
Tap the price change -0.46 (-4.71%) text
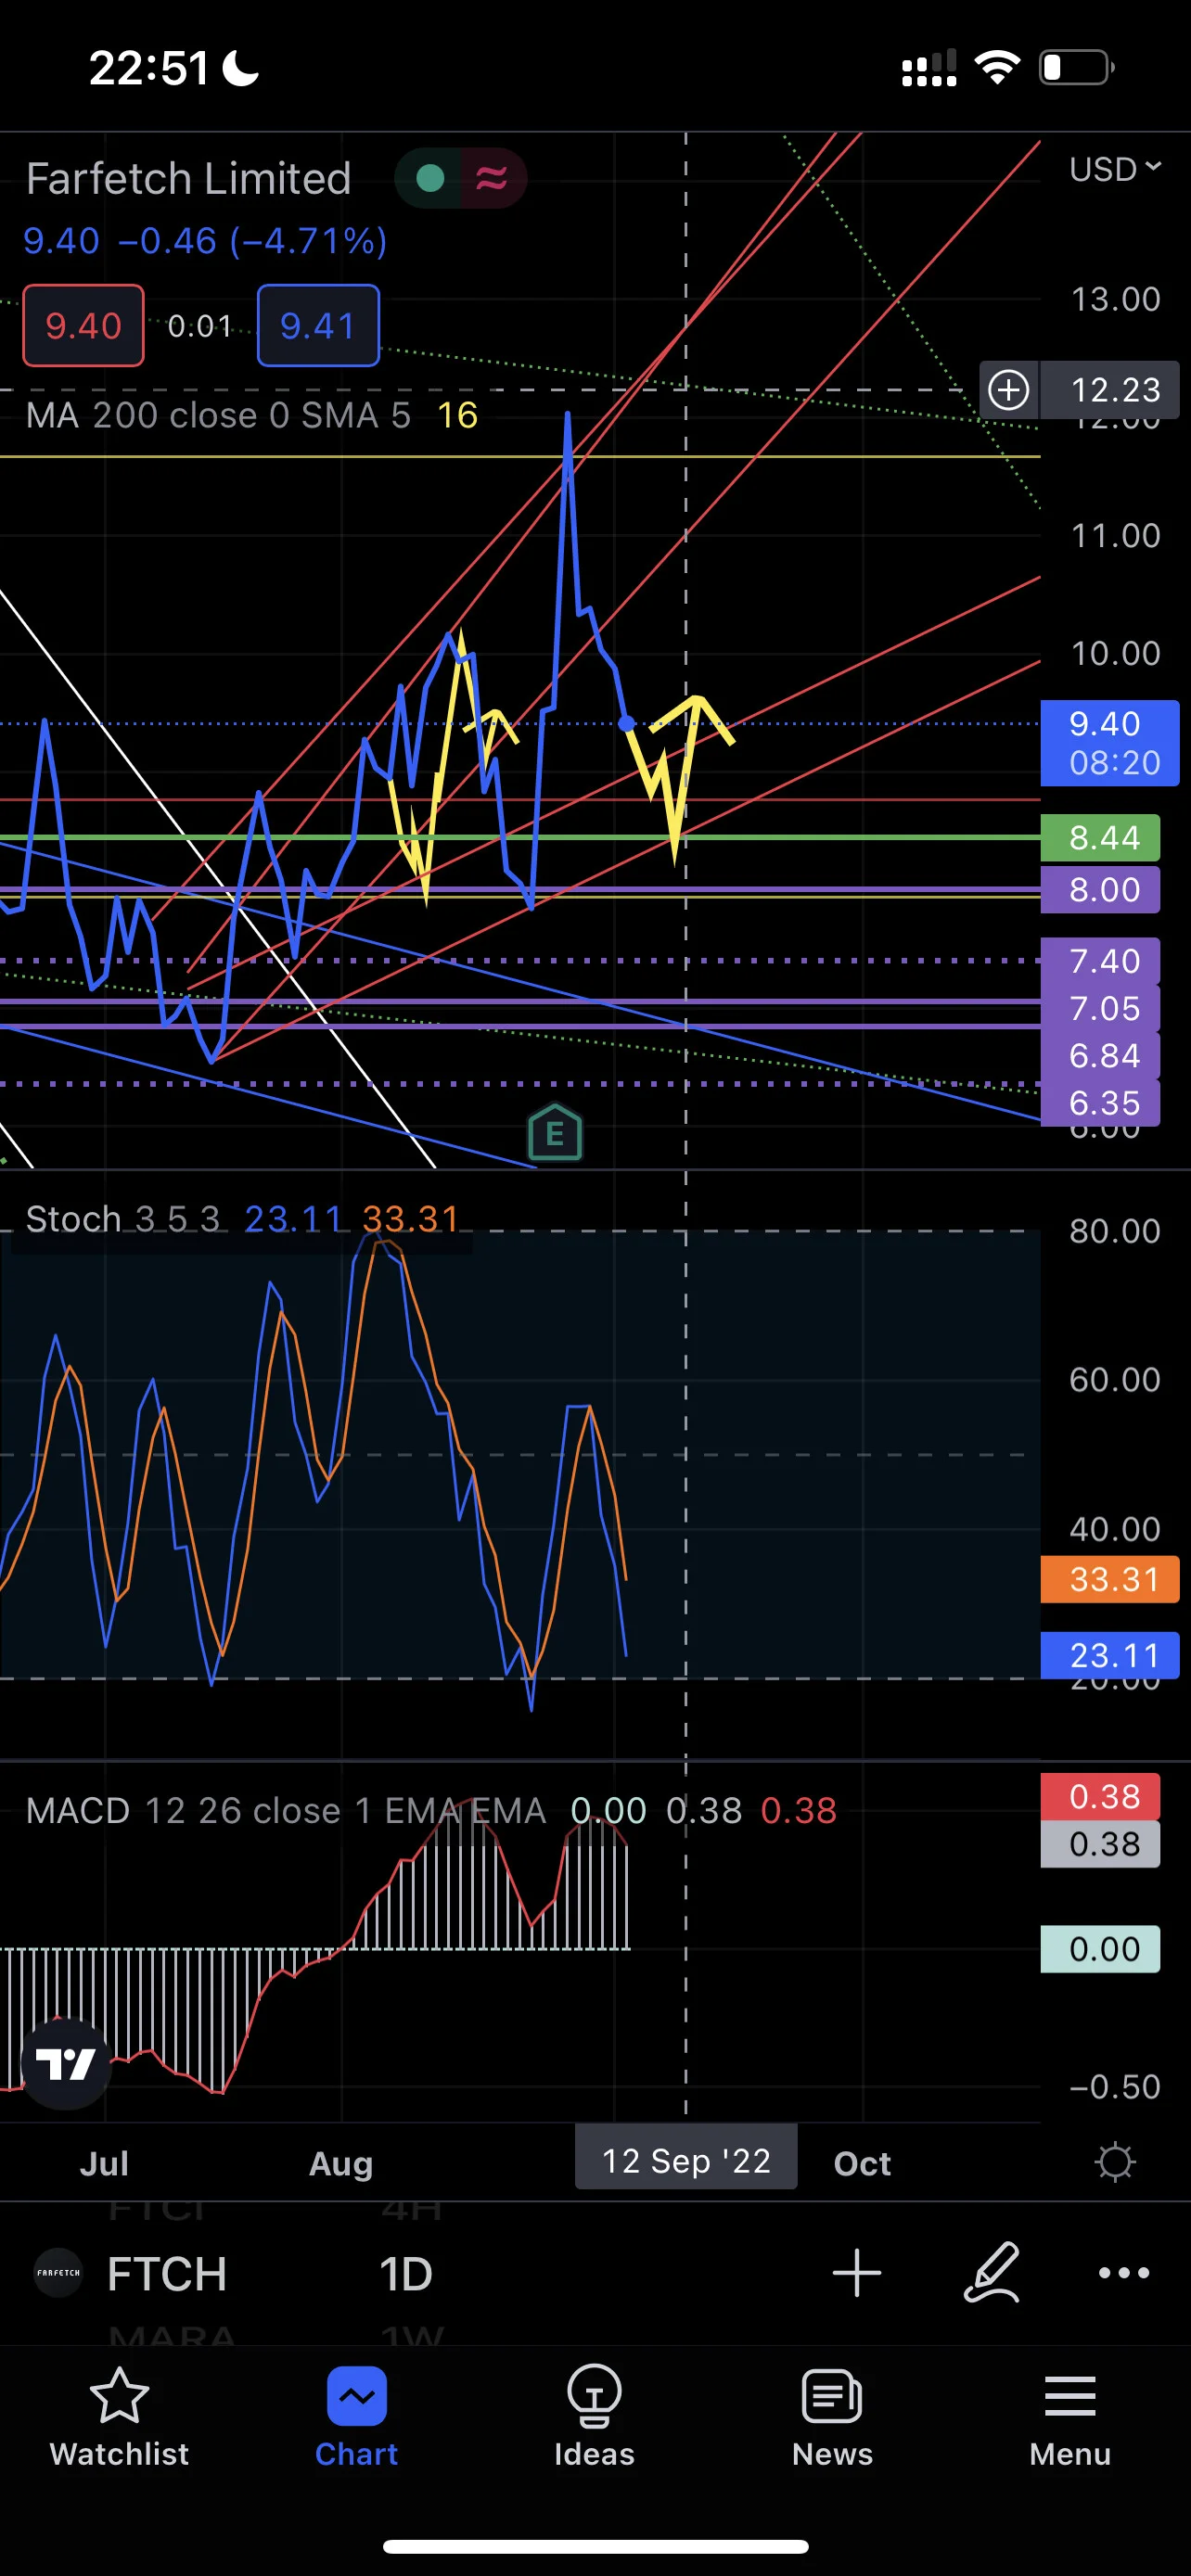click(252, 241)
